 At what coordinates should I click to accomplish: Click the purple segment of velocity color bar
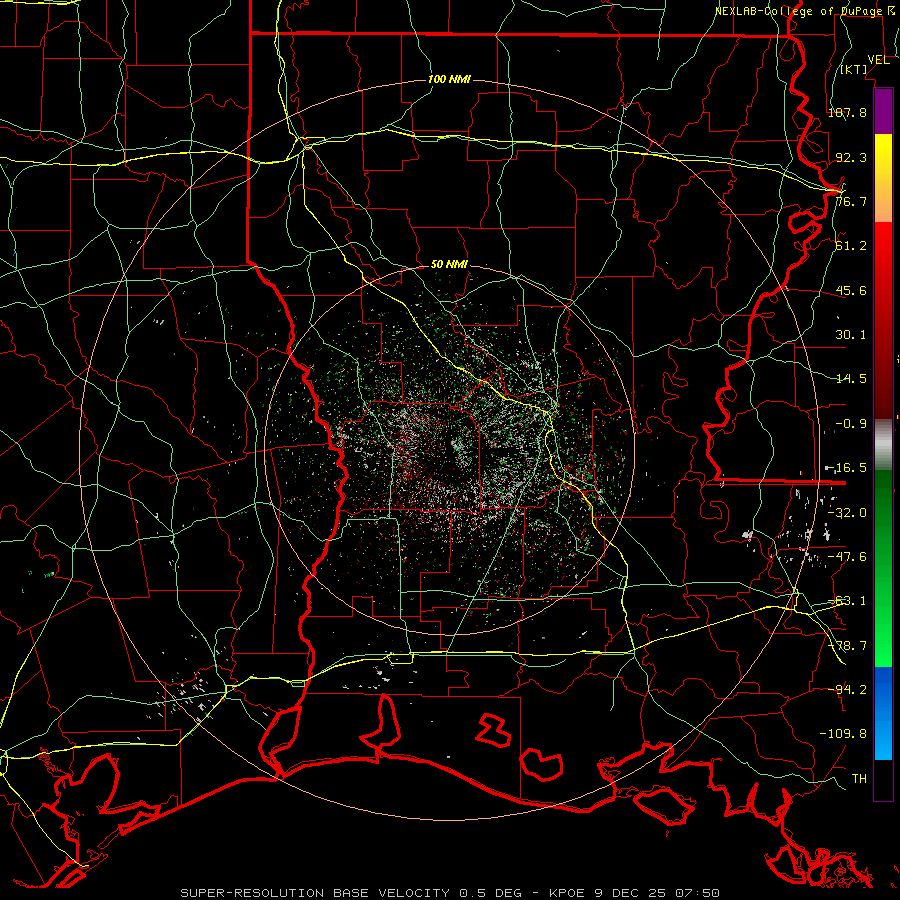point(883,111)
